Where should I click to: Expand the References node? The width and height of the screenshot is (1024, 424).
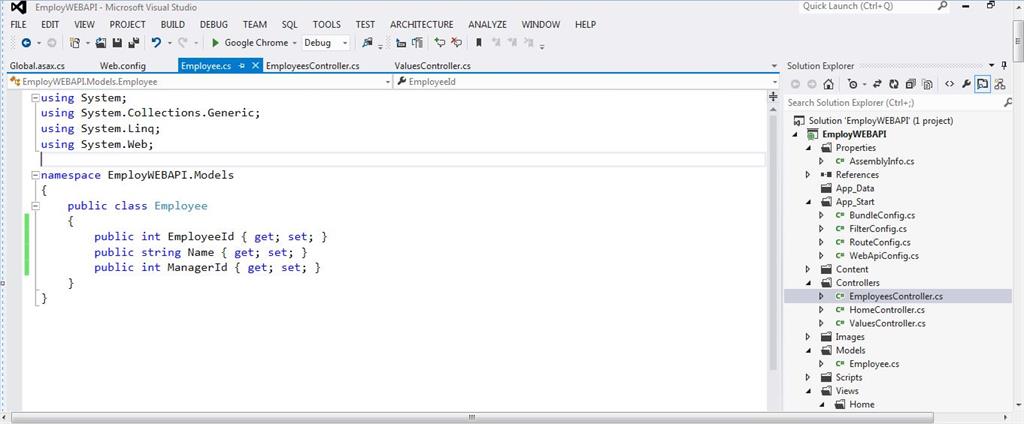point(808,175)
